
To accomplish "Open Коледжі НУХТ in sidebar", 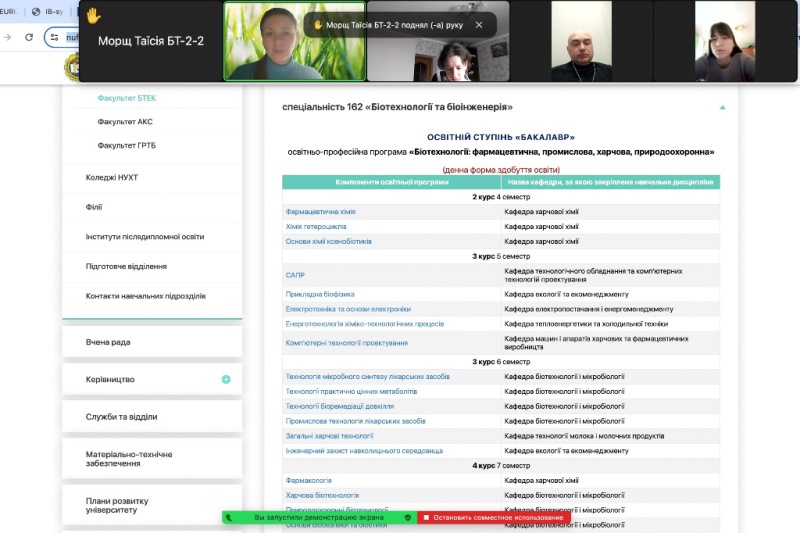I will point(112,177).
